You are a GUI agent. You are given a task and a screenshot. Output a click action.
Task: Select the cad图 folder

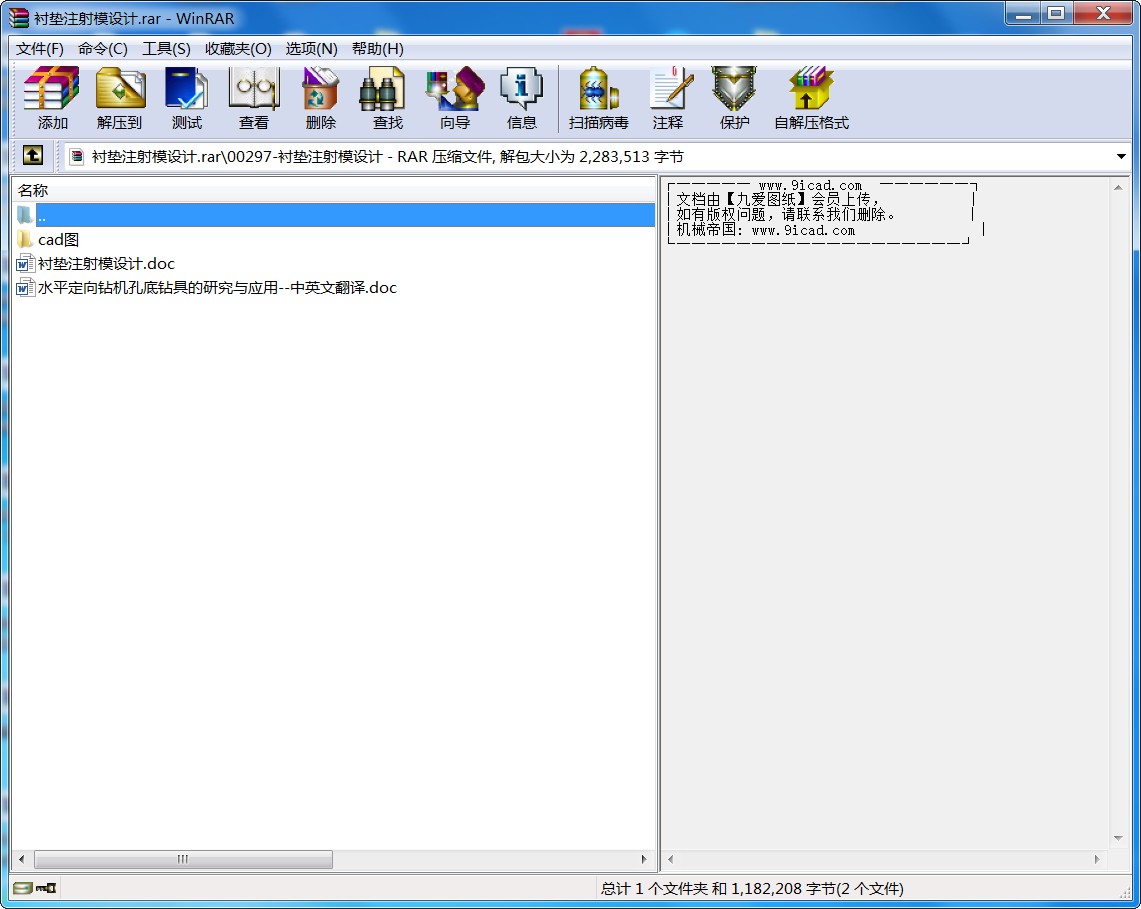[58, 240]
